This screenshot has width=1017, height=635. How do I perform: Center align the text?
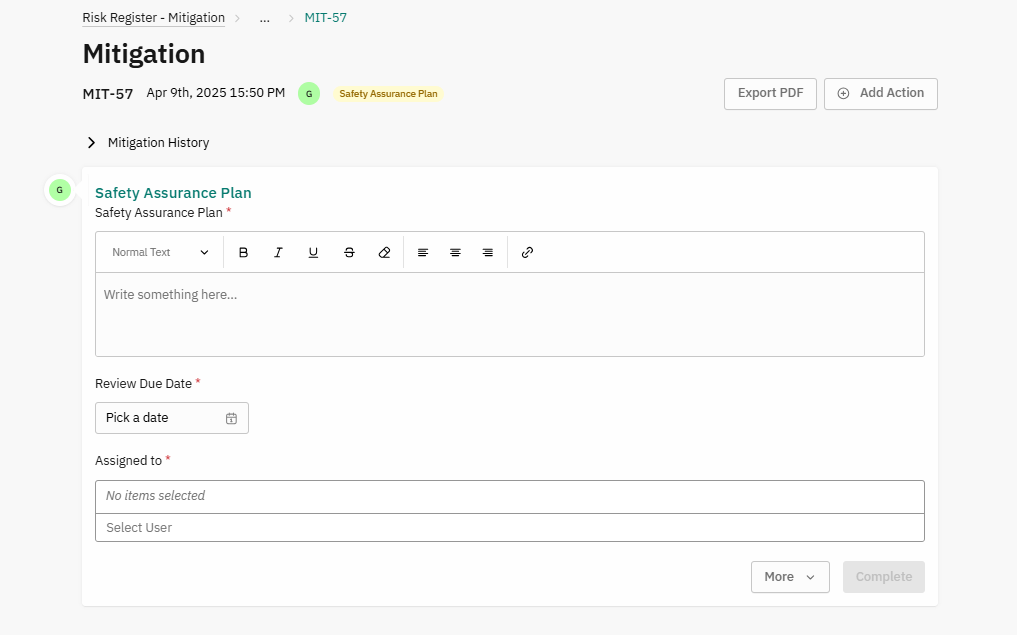[455, 252]
